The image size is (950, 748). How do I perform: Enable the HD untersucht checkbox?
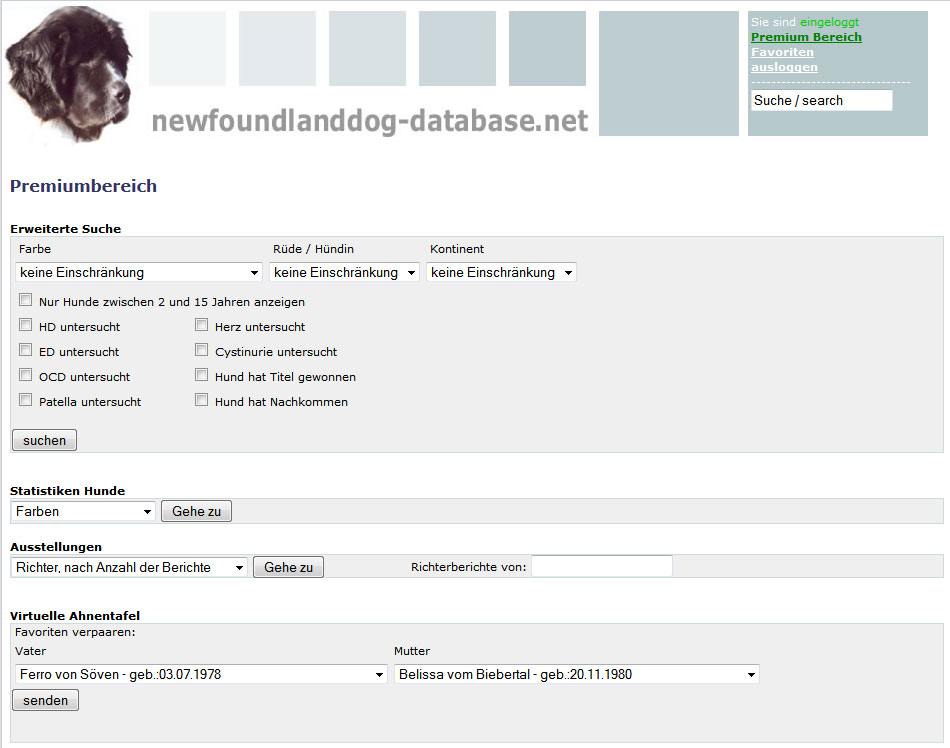tap(25, 325)
